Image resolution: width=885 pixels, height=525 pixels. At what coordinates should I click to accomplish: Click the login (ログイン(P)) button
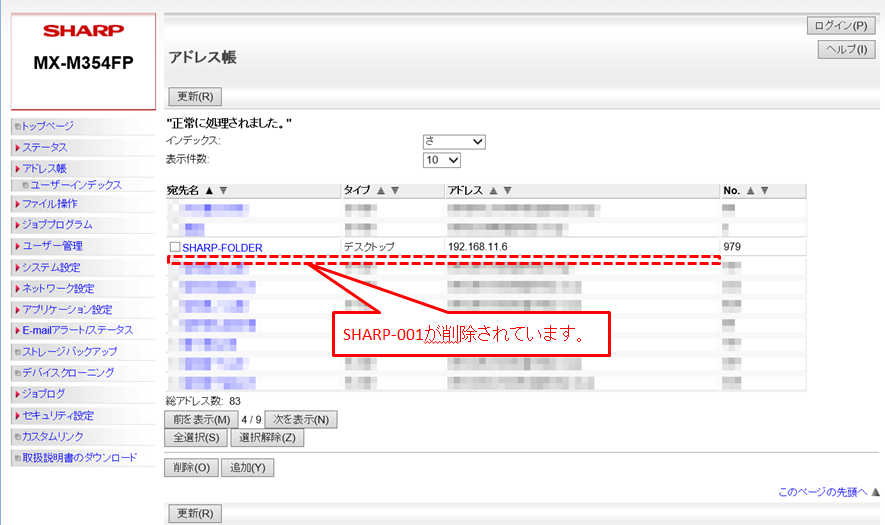click(x=841, y=25)
